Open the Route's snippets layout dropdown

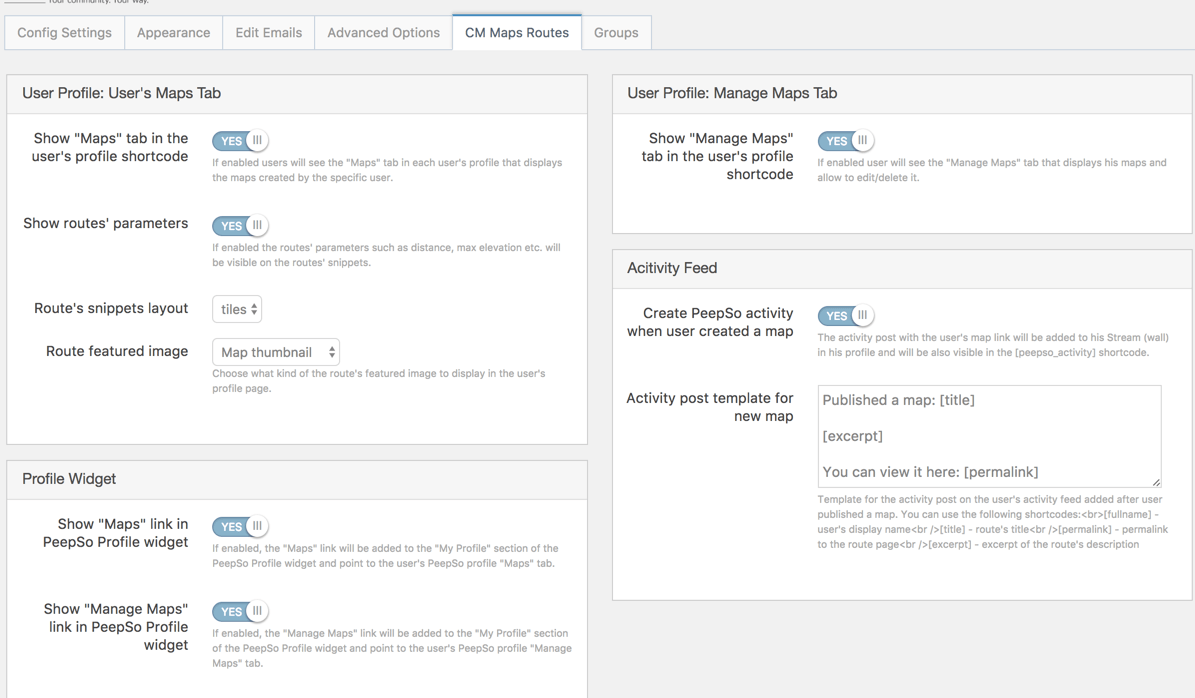pyautogui.click(x=237, y=310)
